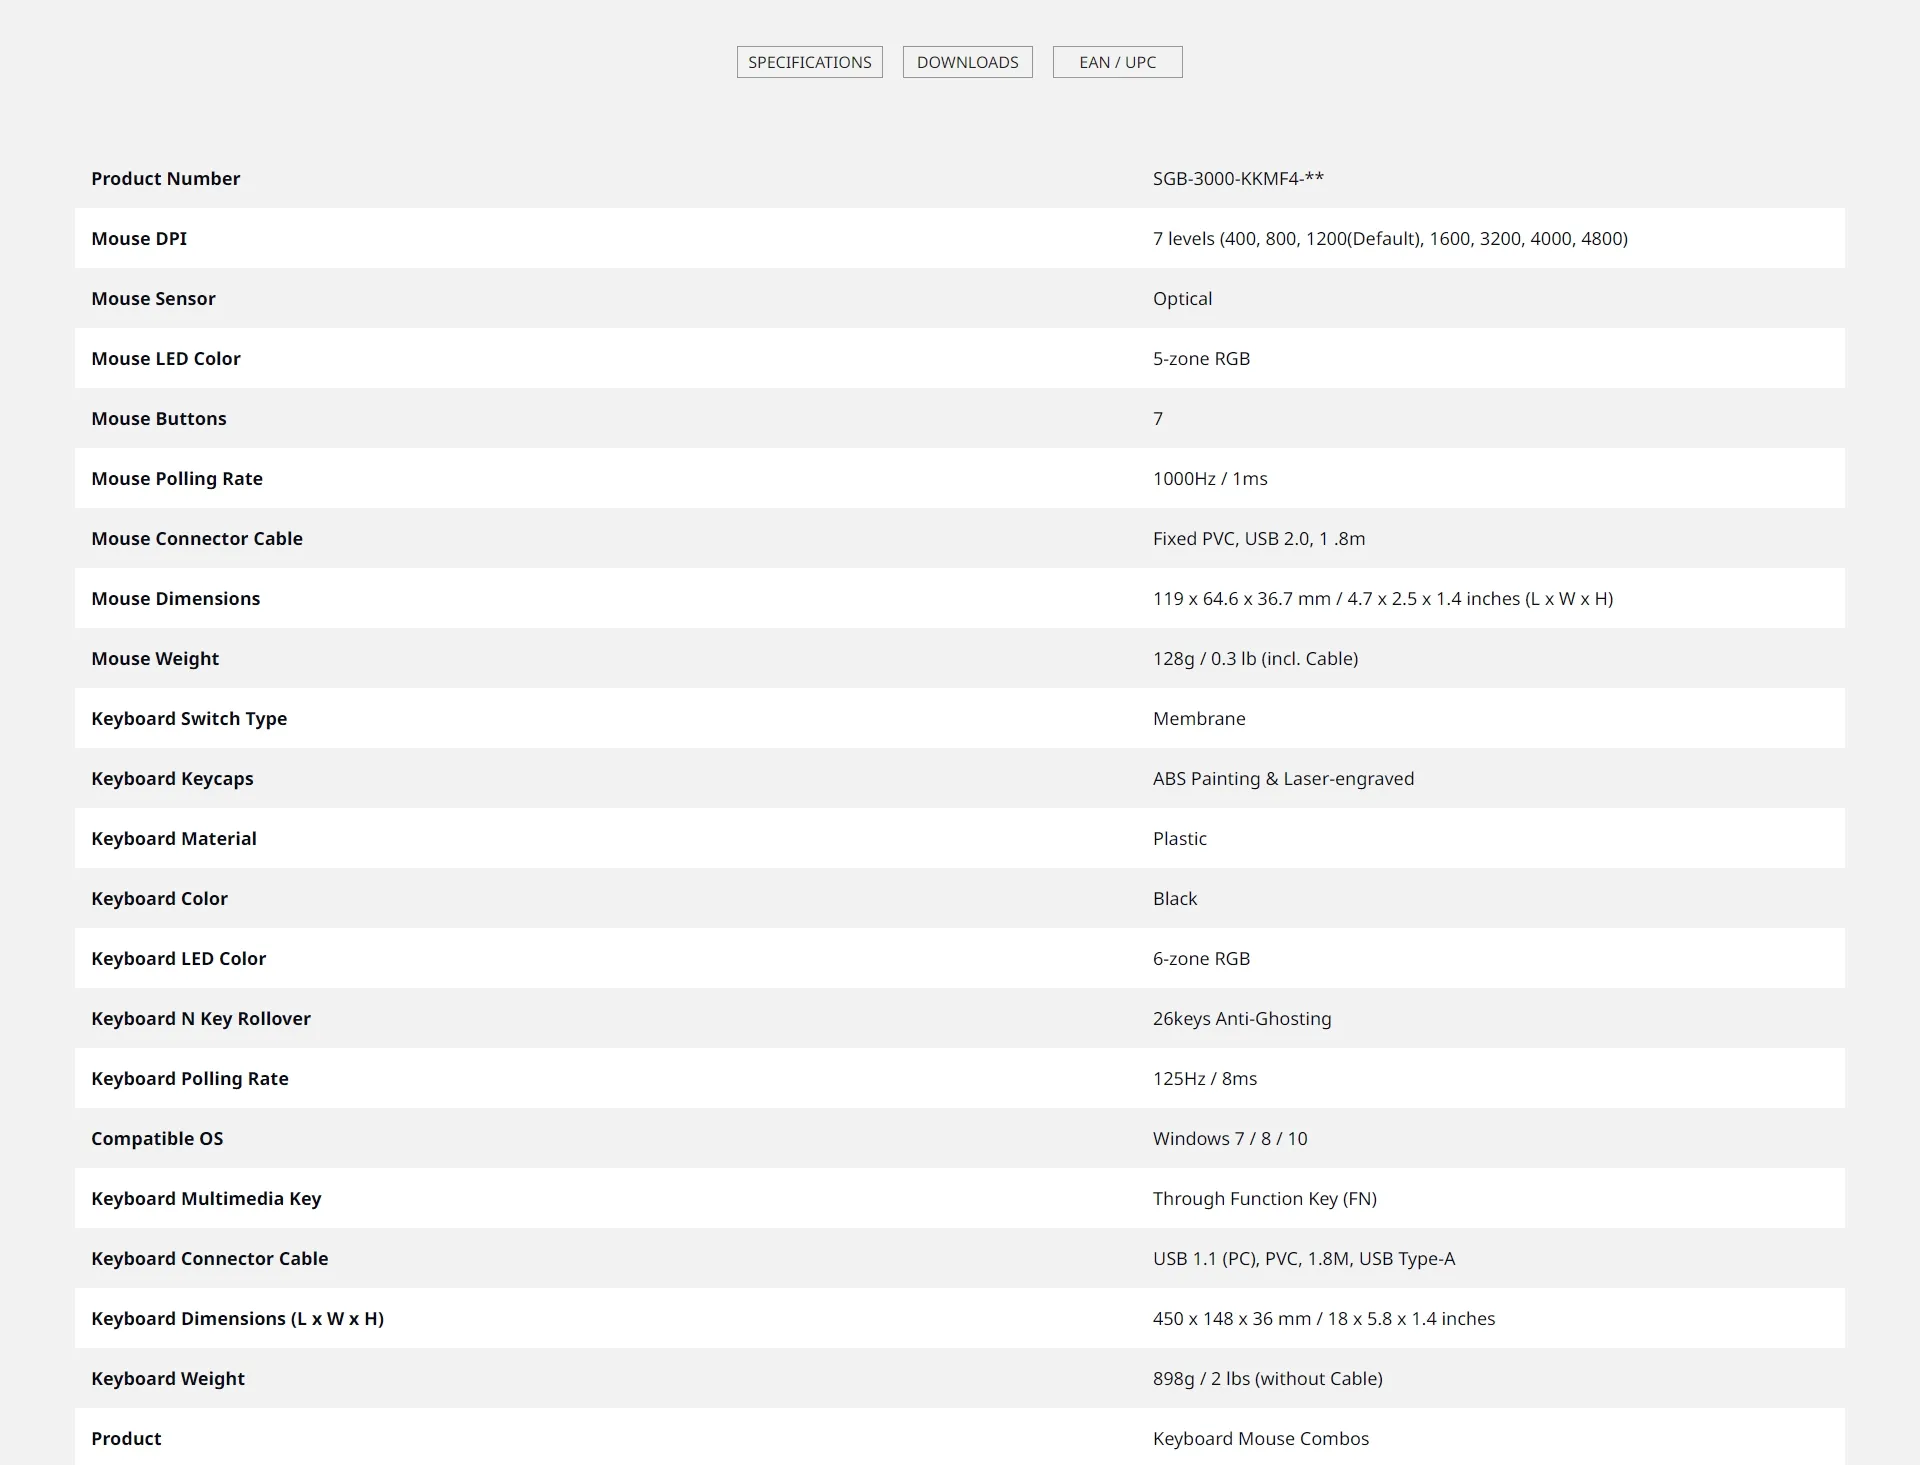Select the EAN / UPC tab
Viewport: 1920px width, 1465px height.
[x=1117, y=62]
